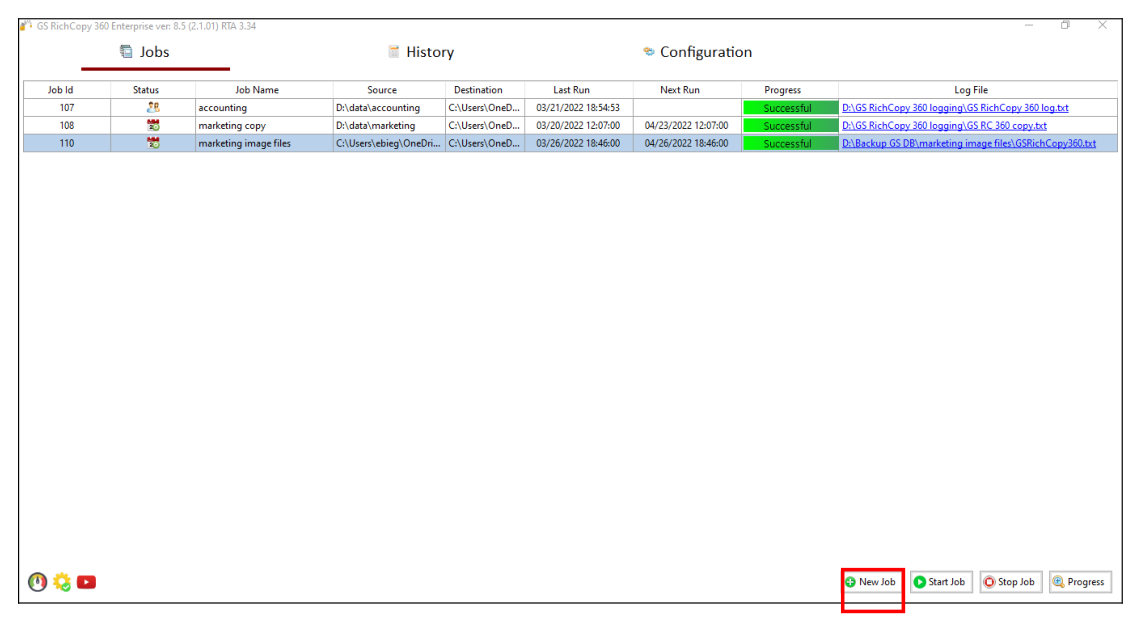The height and width of the screenshot is (622, 1141).
Task: Open the yellow gear settings icon
Action: click(62, 582)
